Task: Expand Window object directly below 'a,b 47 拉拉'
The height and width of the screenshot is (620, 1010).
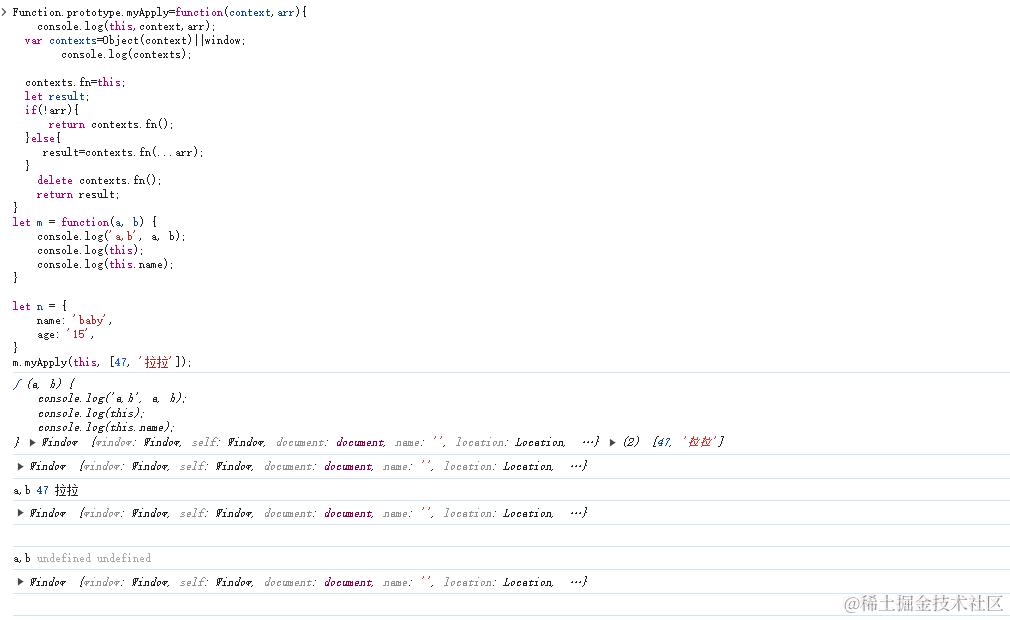Action: point(21,513)
